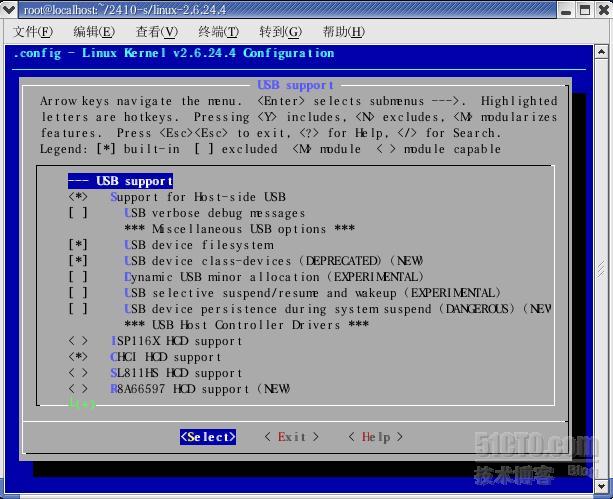Click USB Host Controller Drivers section text

(x=247, y=325)
